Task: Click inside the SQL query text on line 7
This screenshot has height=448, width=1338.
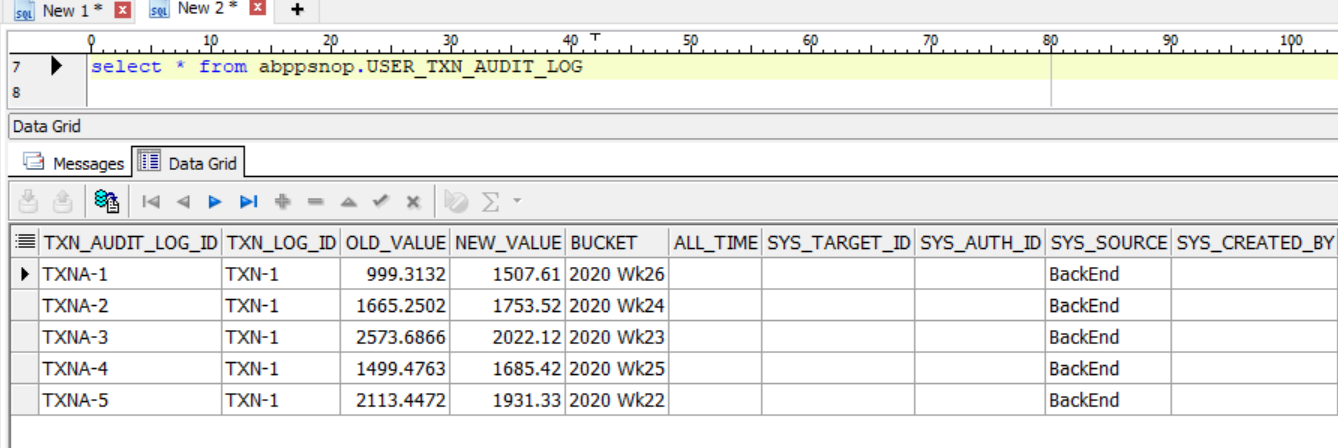Action: tap(336, 67)
